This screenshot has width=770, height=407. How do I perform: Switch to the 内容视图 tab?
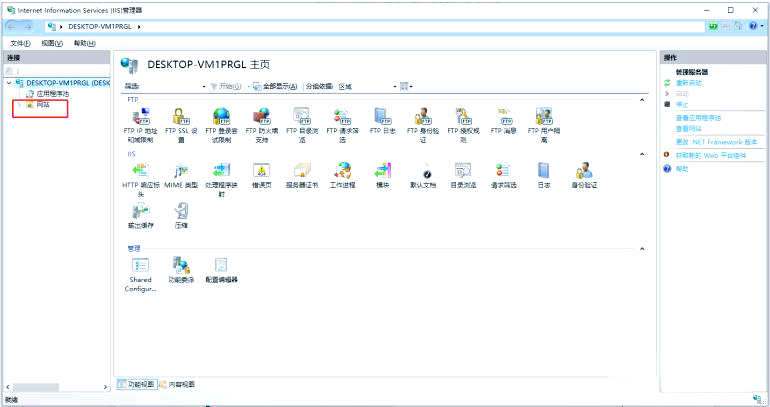[x=177, y=384]
